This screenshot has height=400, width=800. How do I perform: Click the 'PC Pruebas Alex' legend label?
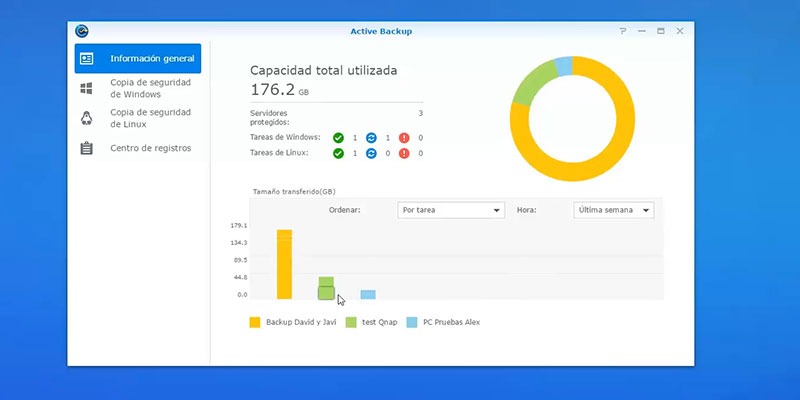pos(452,322)
